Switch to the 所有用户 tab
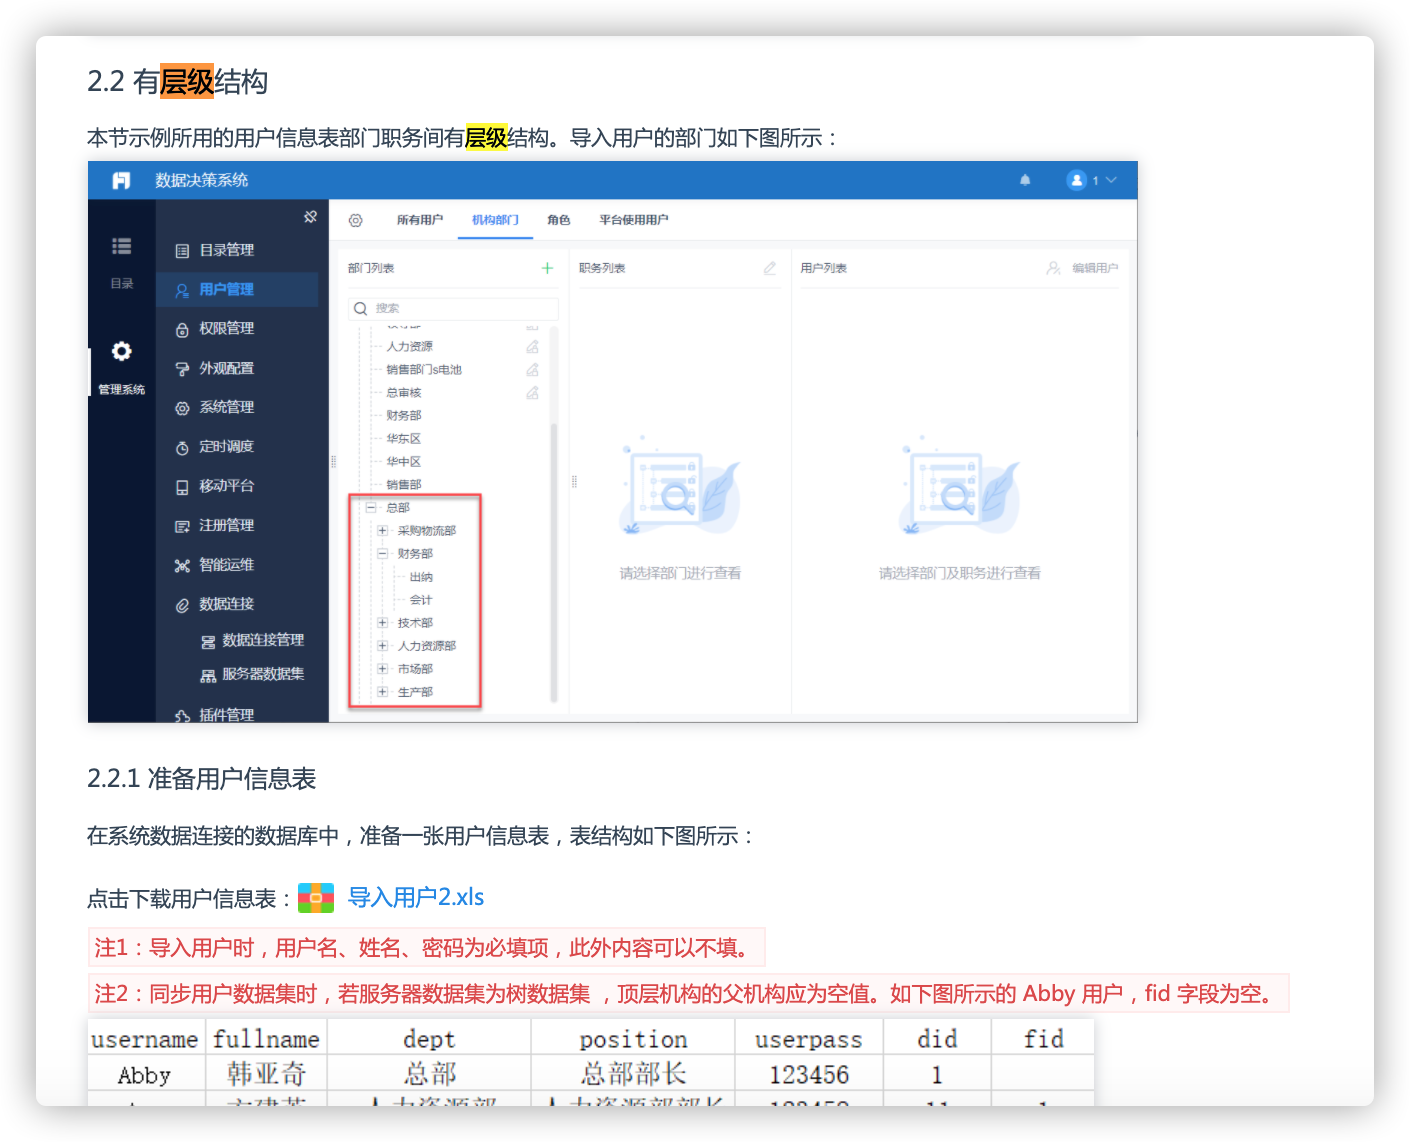 [420, 220]
